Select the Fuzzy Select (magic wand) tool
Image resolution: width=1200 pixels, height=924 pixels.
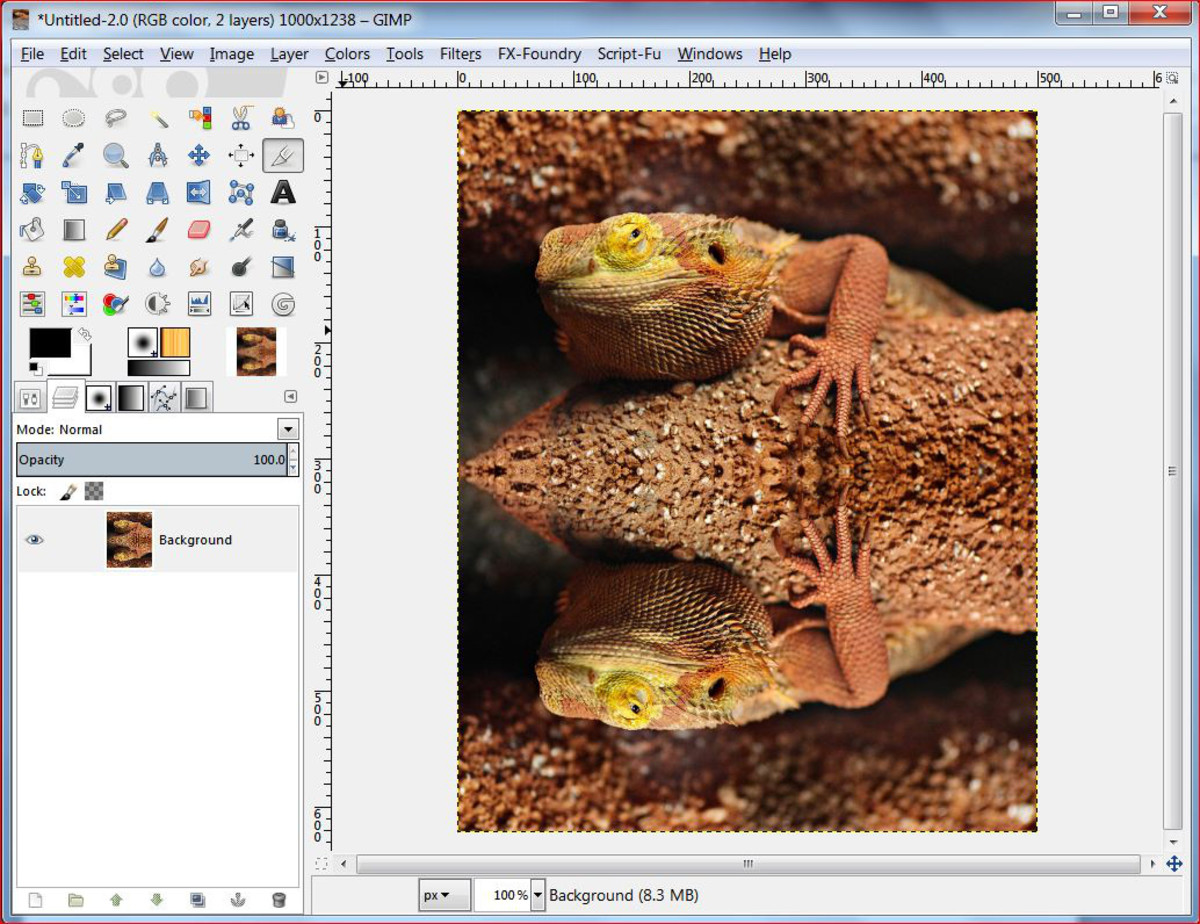coord(159,118)
